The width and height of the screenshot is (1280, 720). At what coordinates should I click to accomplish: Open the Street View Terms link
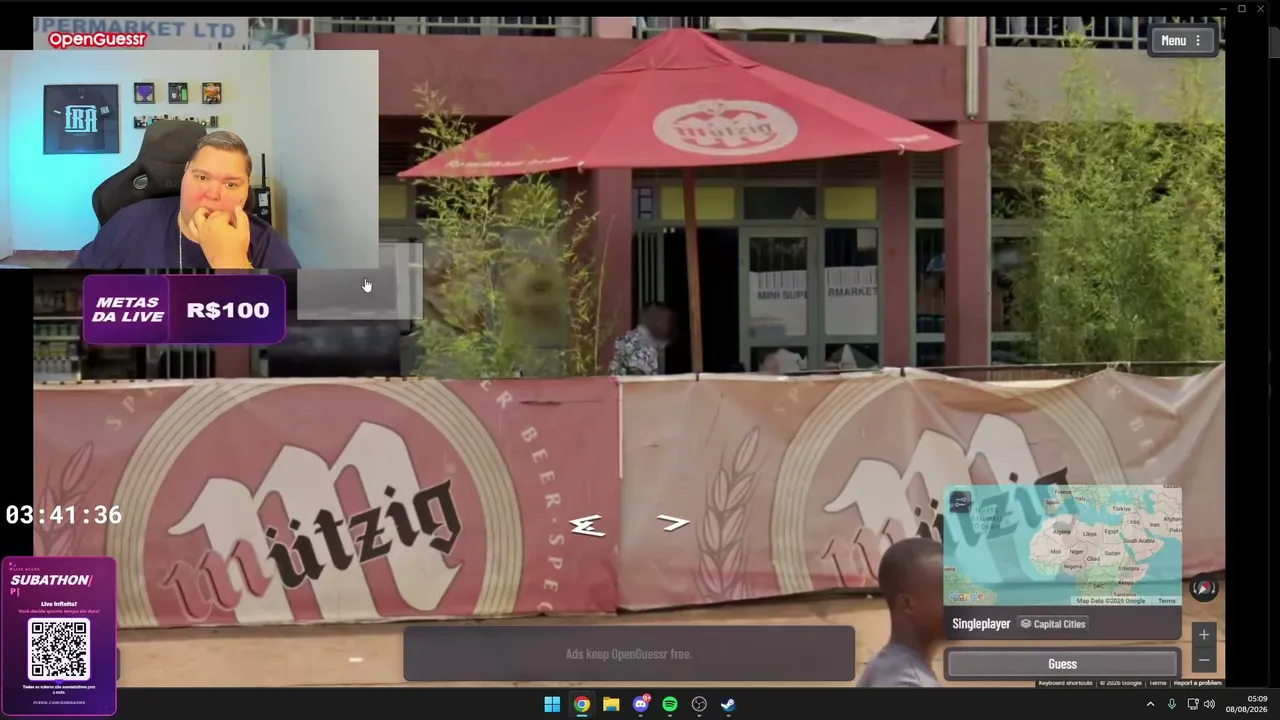[1157, 683]
